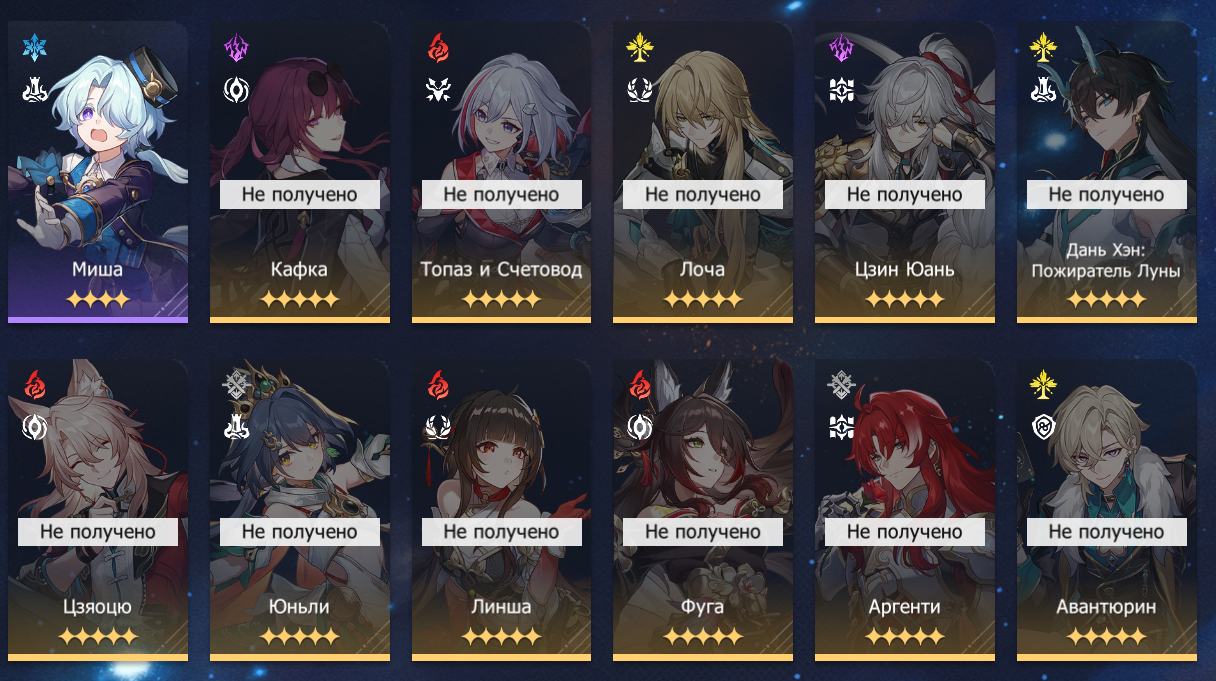The image size is (1216, 681).
Task: Click the name Дань Хэн: Пожиратель Луны
Action: coord(1107,261)
